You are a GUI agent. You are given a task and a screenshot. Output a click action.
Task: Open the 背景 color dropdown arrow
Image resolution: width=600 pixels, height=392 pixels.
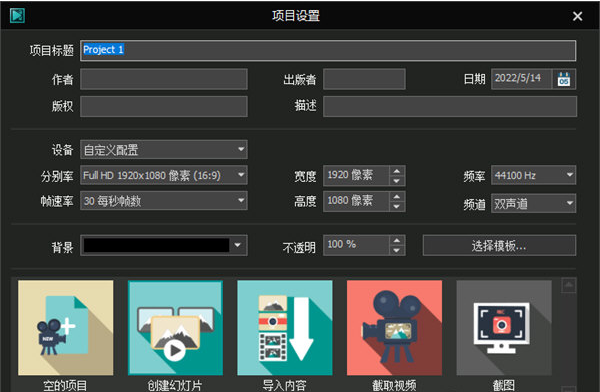click(x=238, y=245)
